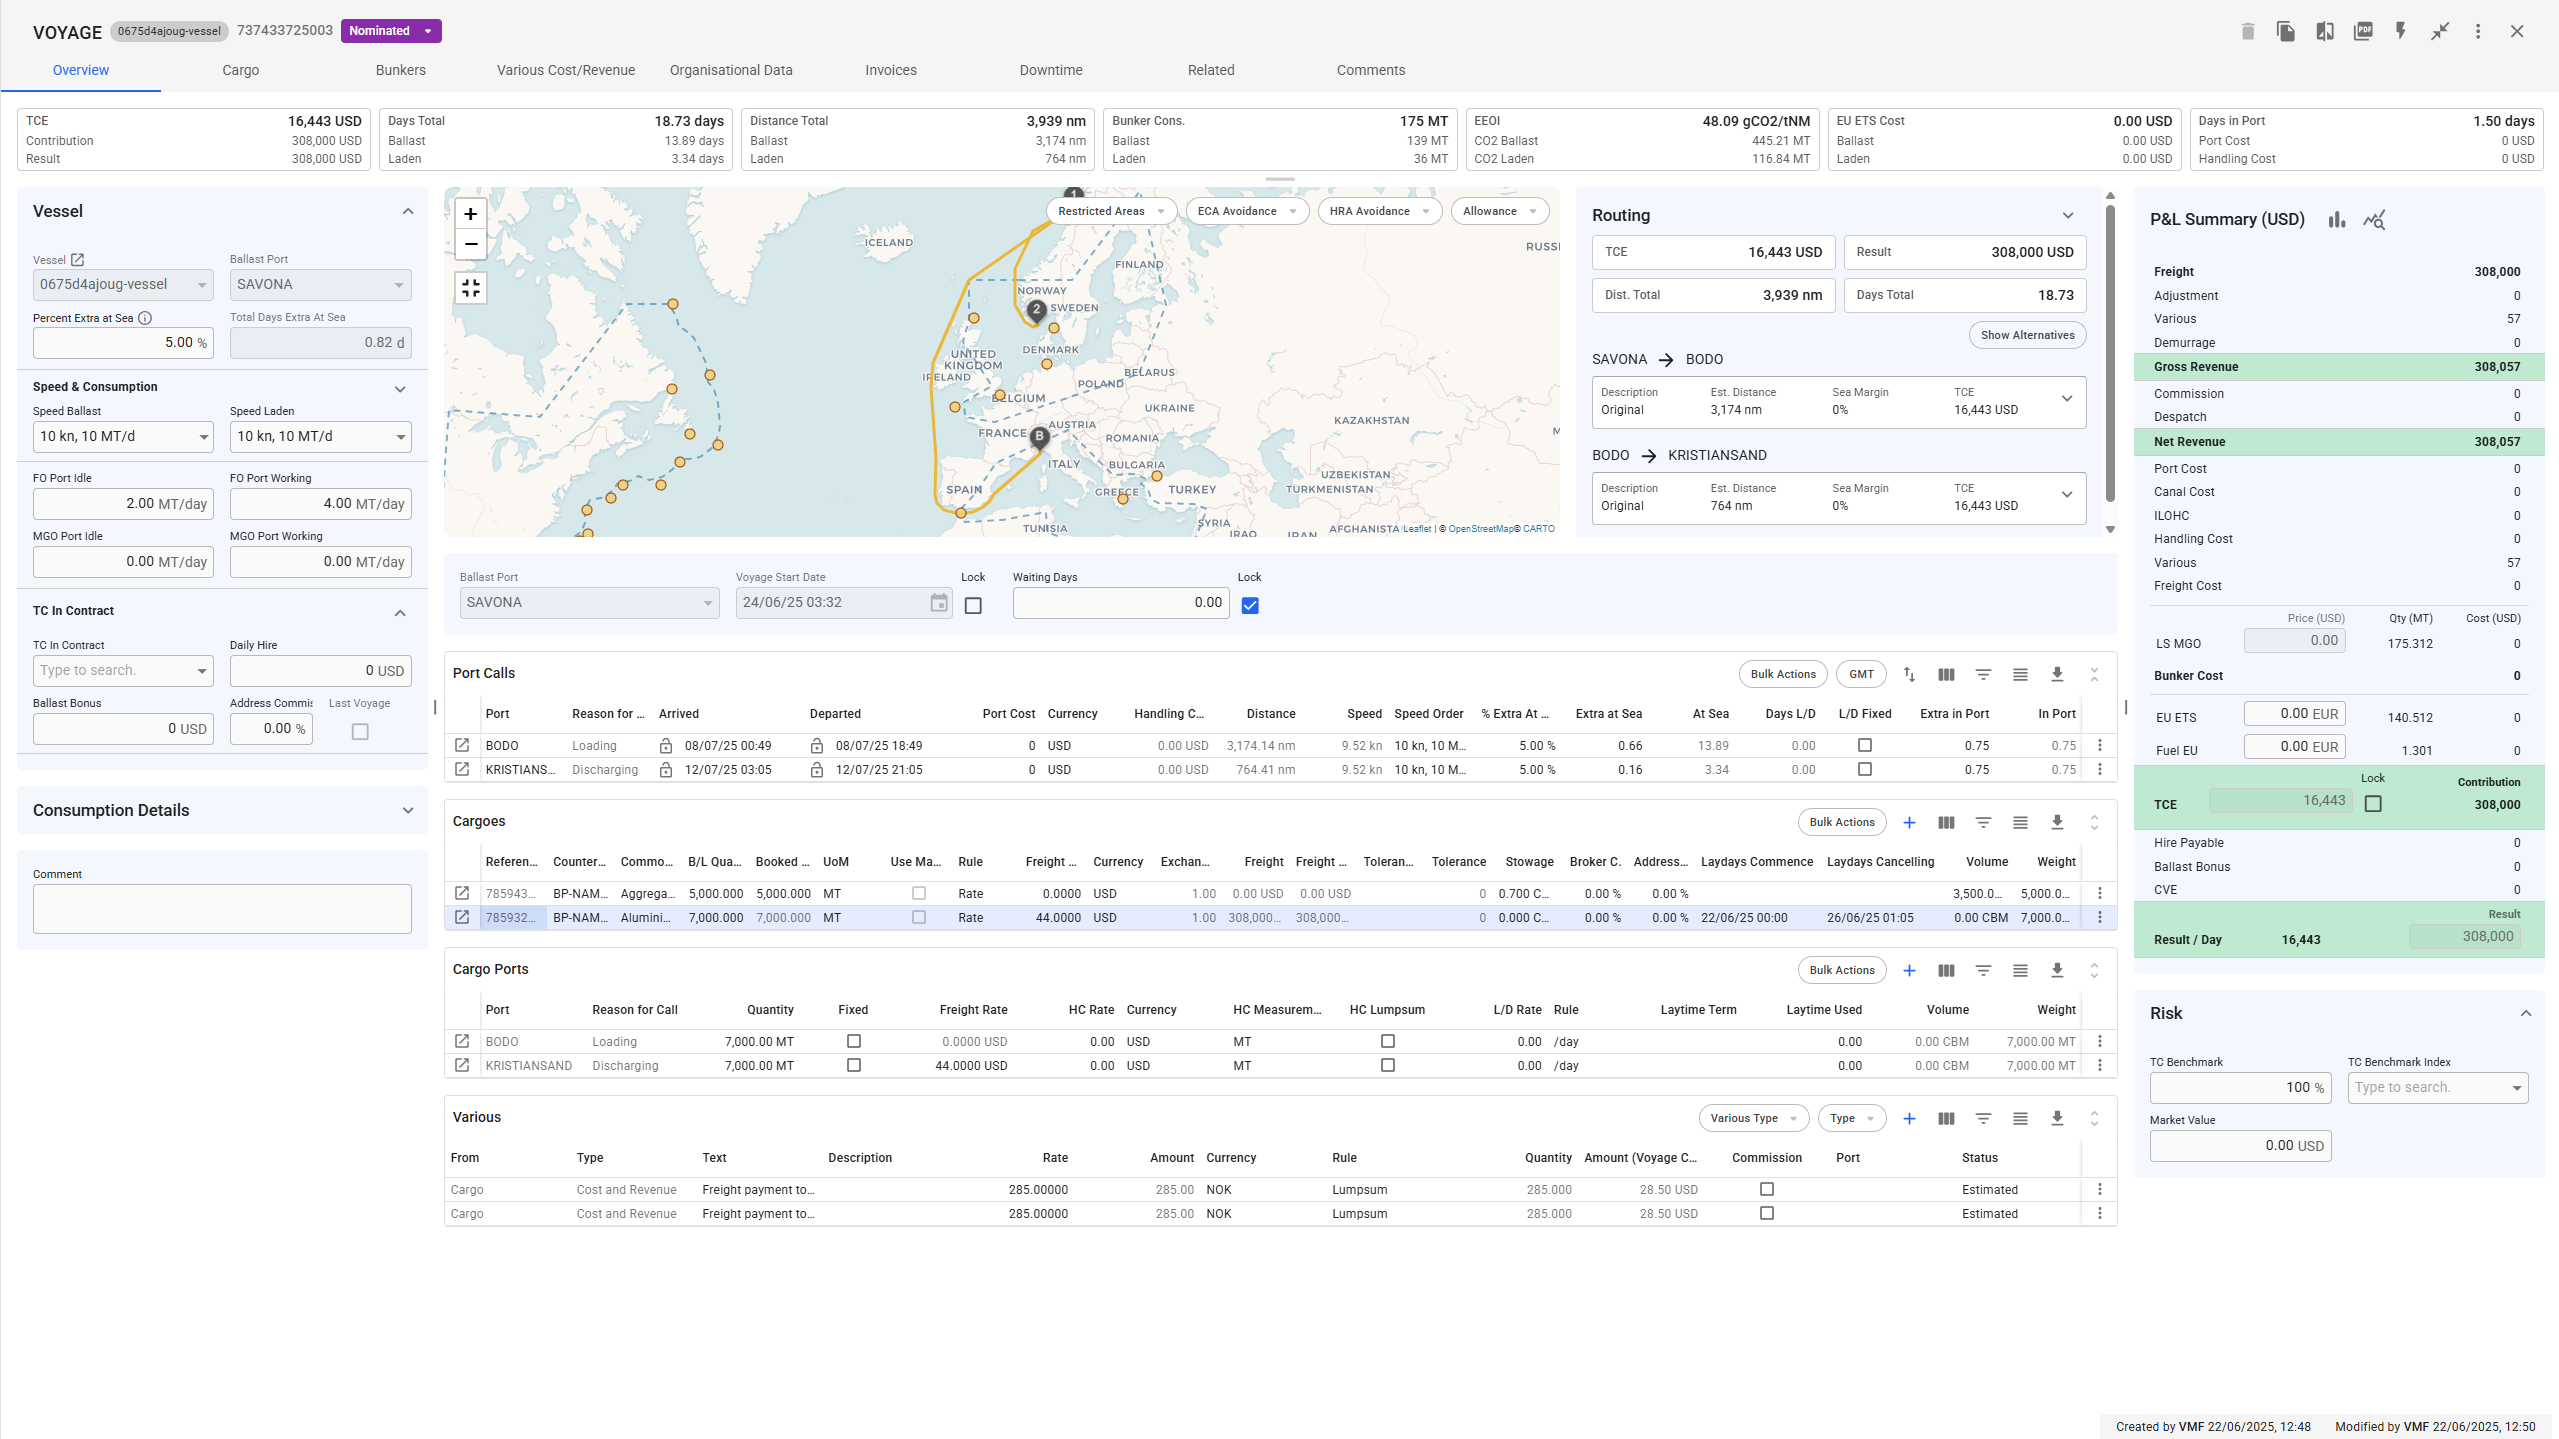Add a new cargo with plus icon
This screenshot has height=1439, width=2559.
(x=1909, y=822)
